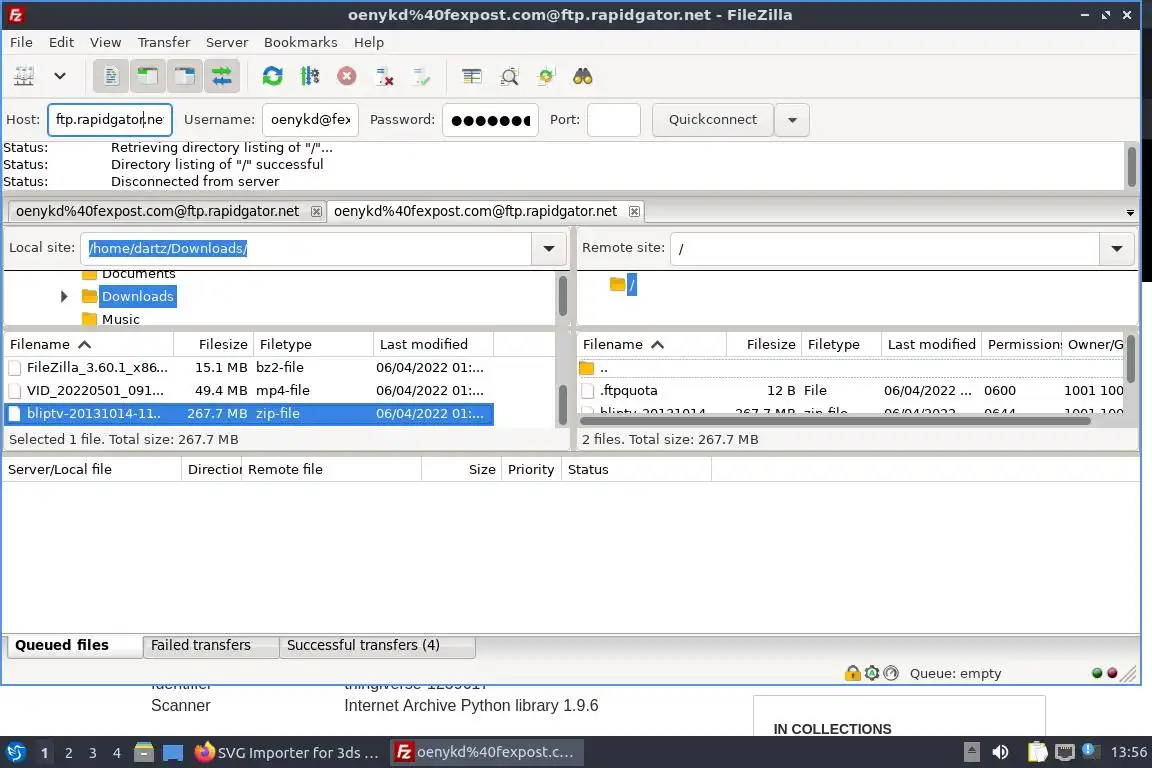The image size is (1152, 768).
Task: Click the encryption lock status icon
Action: click(852, 673)
